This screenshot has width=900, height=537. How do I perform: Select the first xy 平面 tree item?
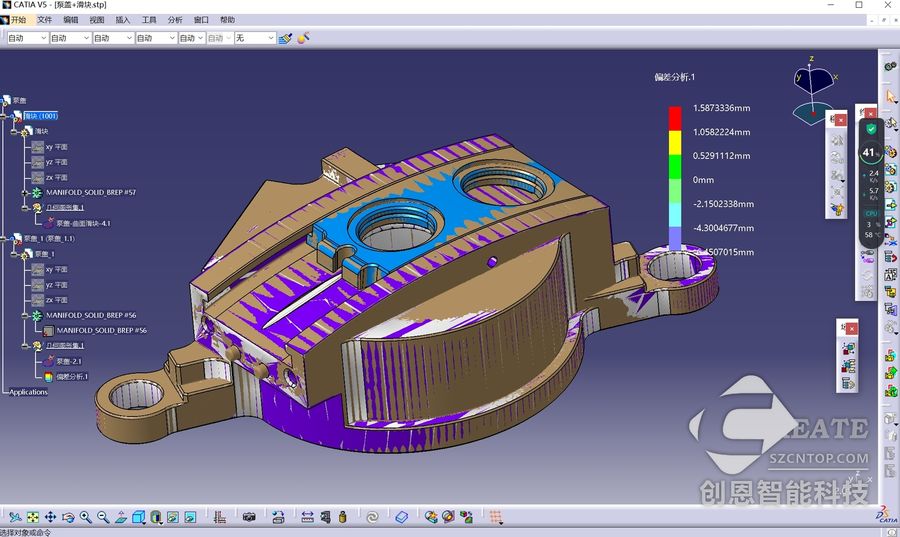[57, 147]
